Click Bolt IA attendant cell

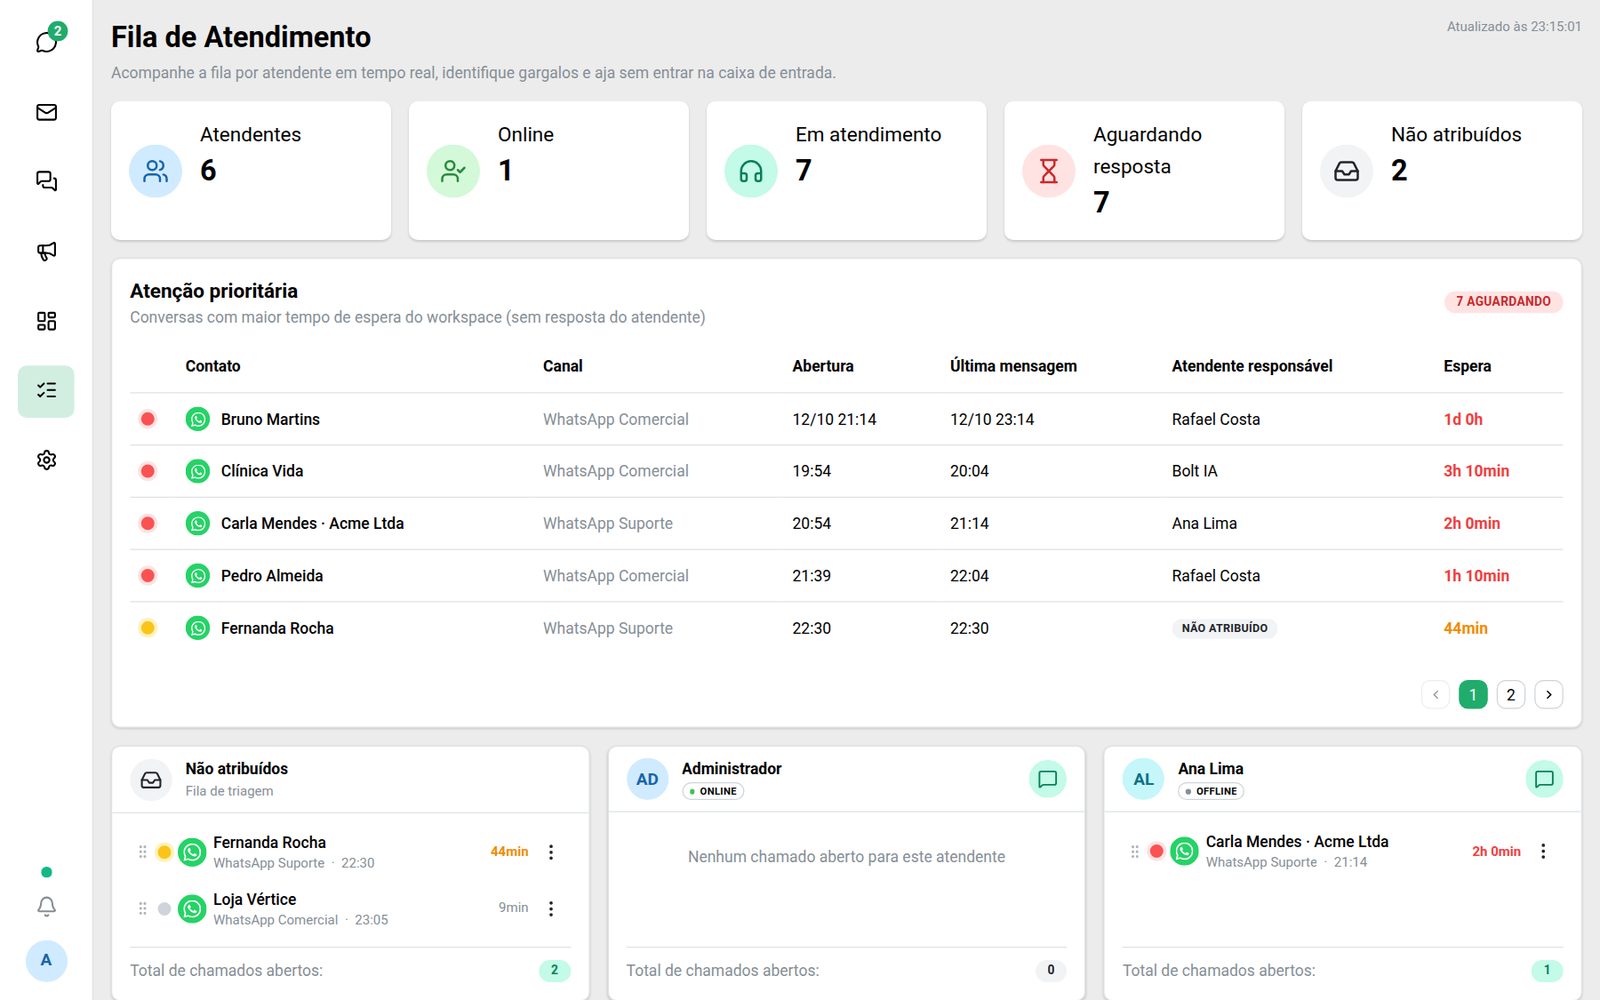pyautogui.click(x=1195, y=471)
